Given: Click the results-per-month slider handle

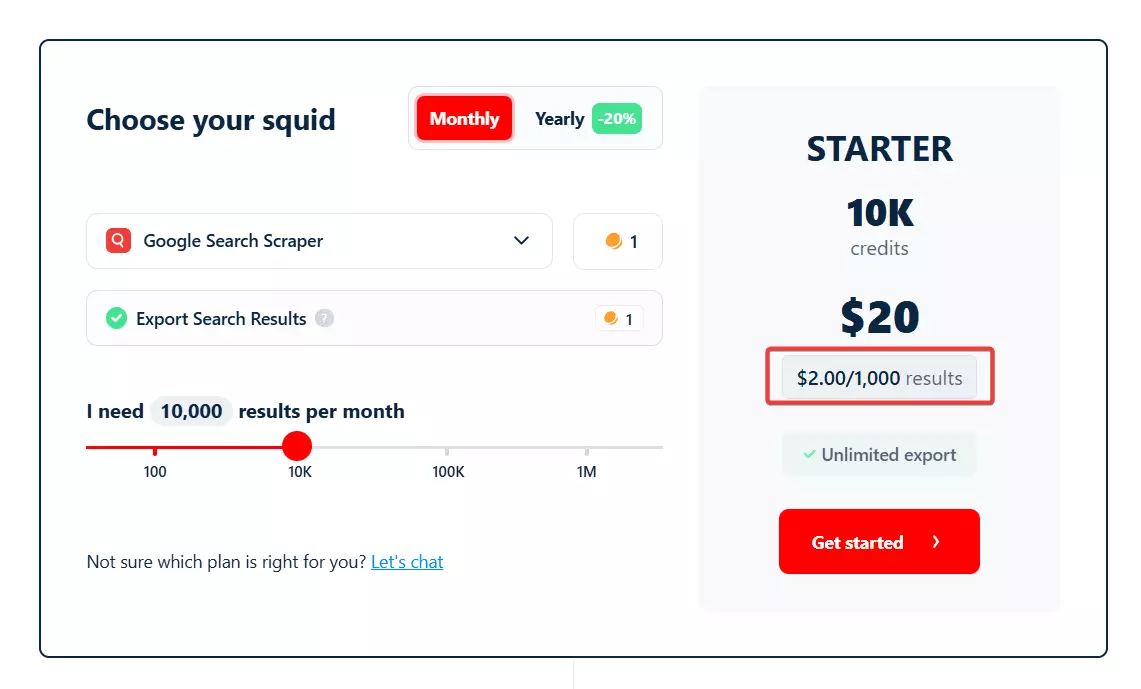Looking at the screenshot, I should [x=297, y=446].
